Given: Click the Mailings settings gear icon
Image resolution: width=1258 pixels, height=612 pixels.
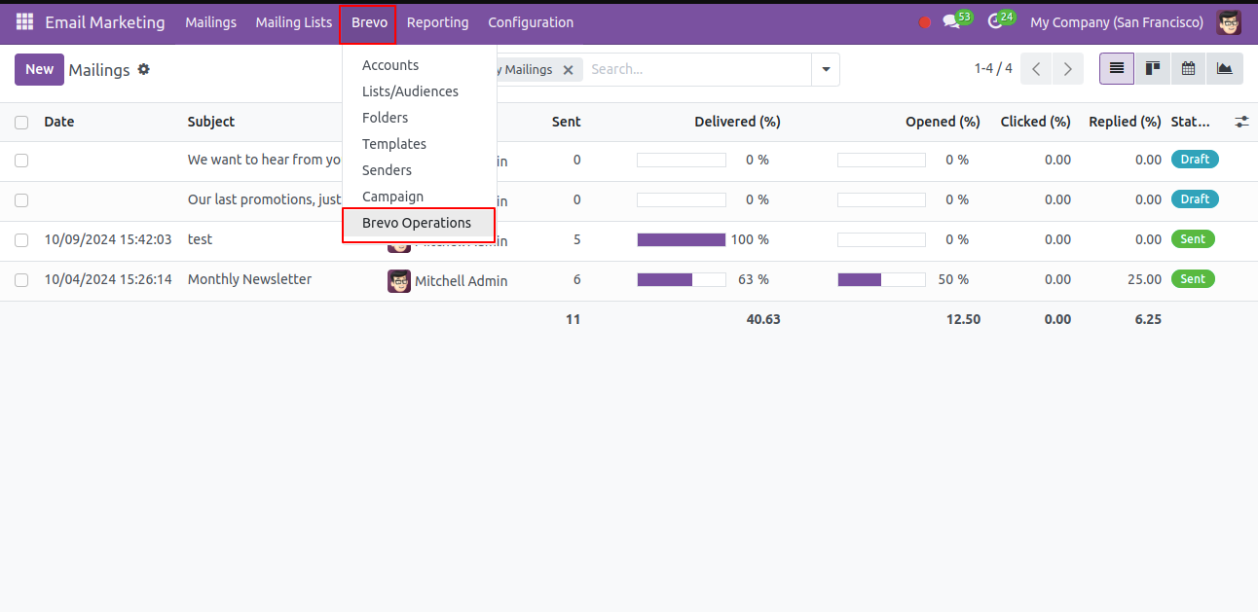Looking at the screenshot, I should point(144,70).
